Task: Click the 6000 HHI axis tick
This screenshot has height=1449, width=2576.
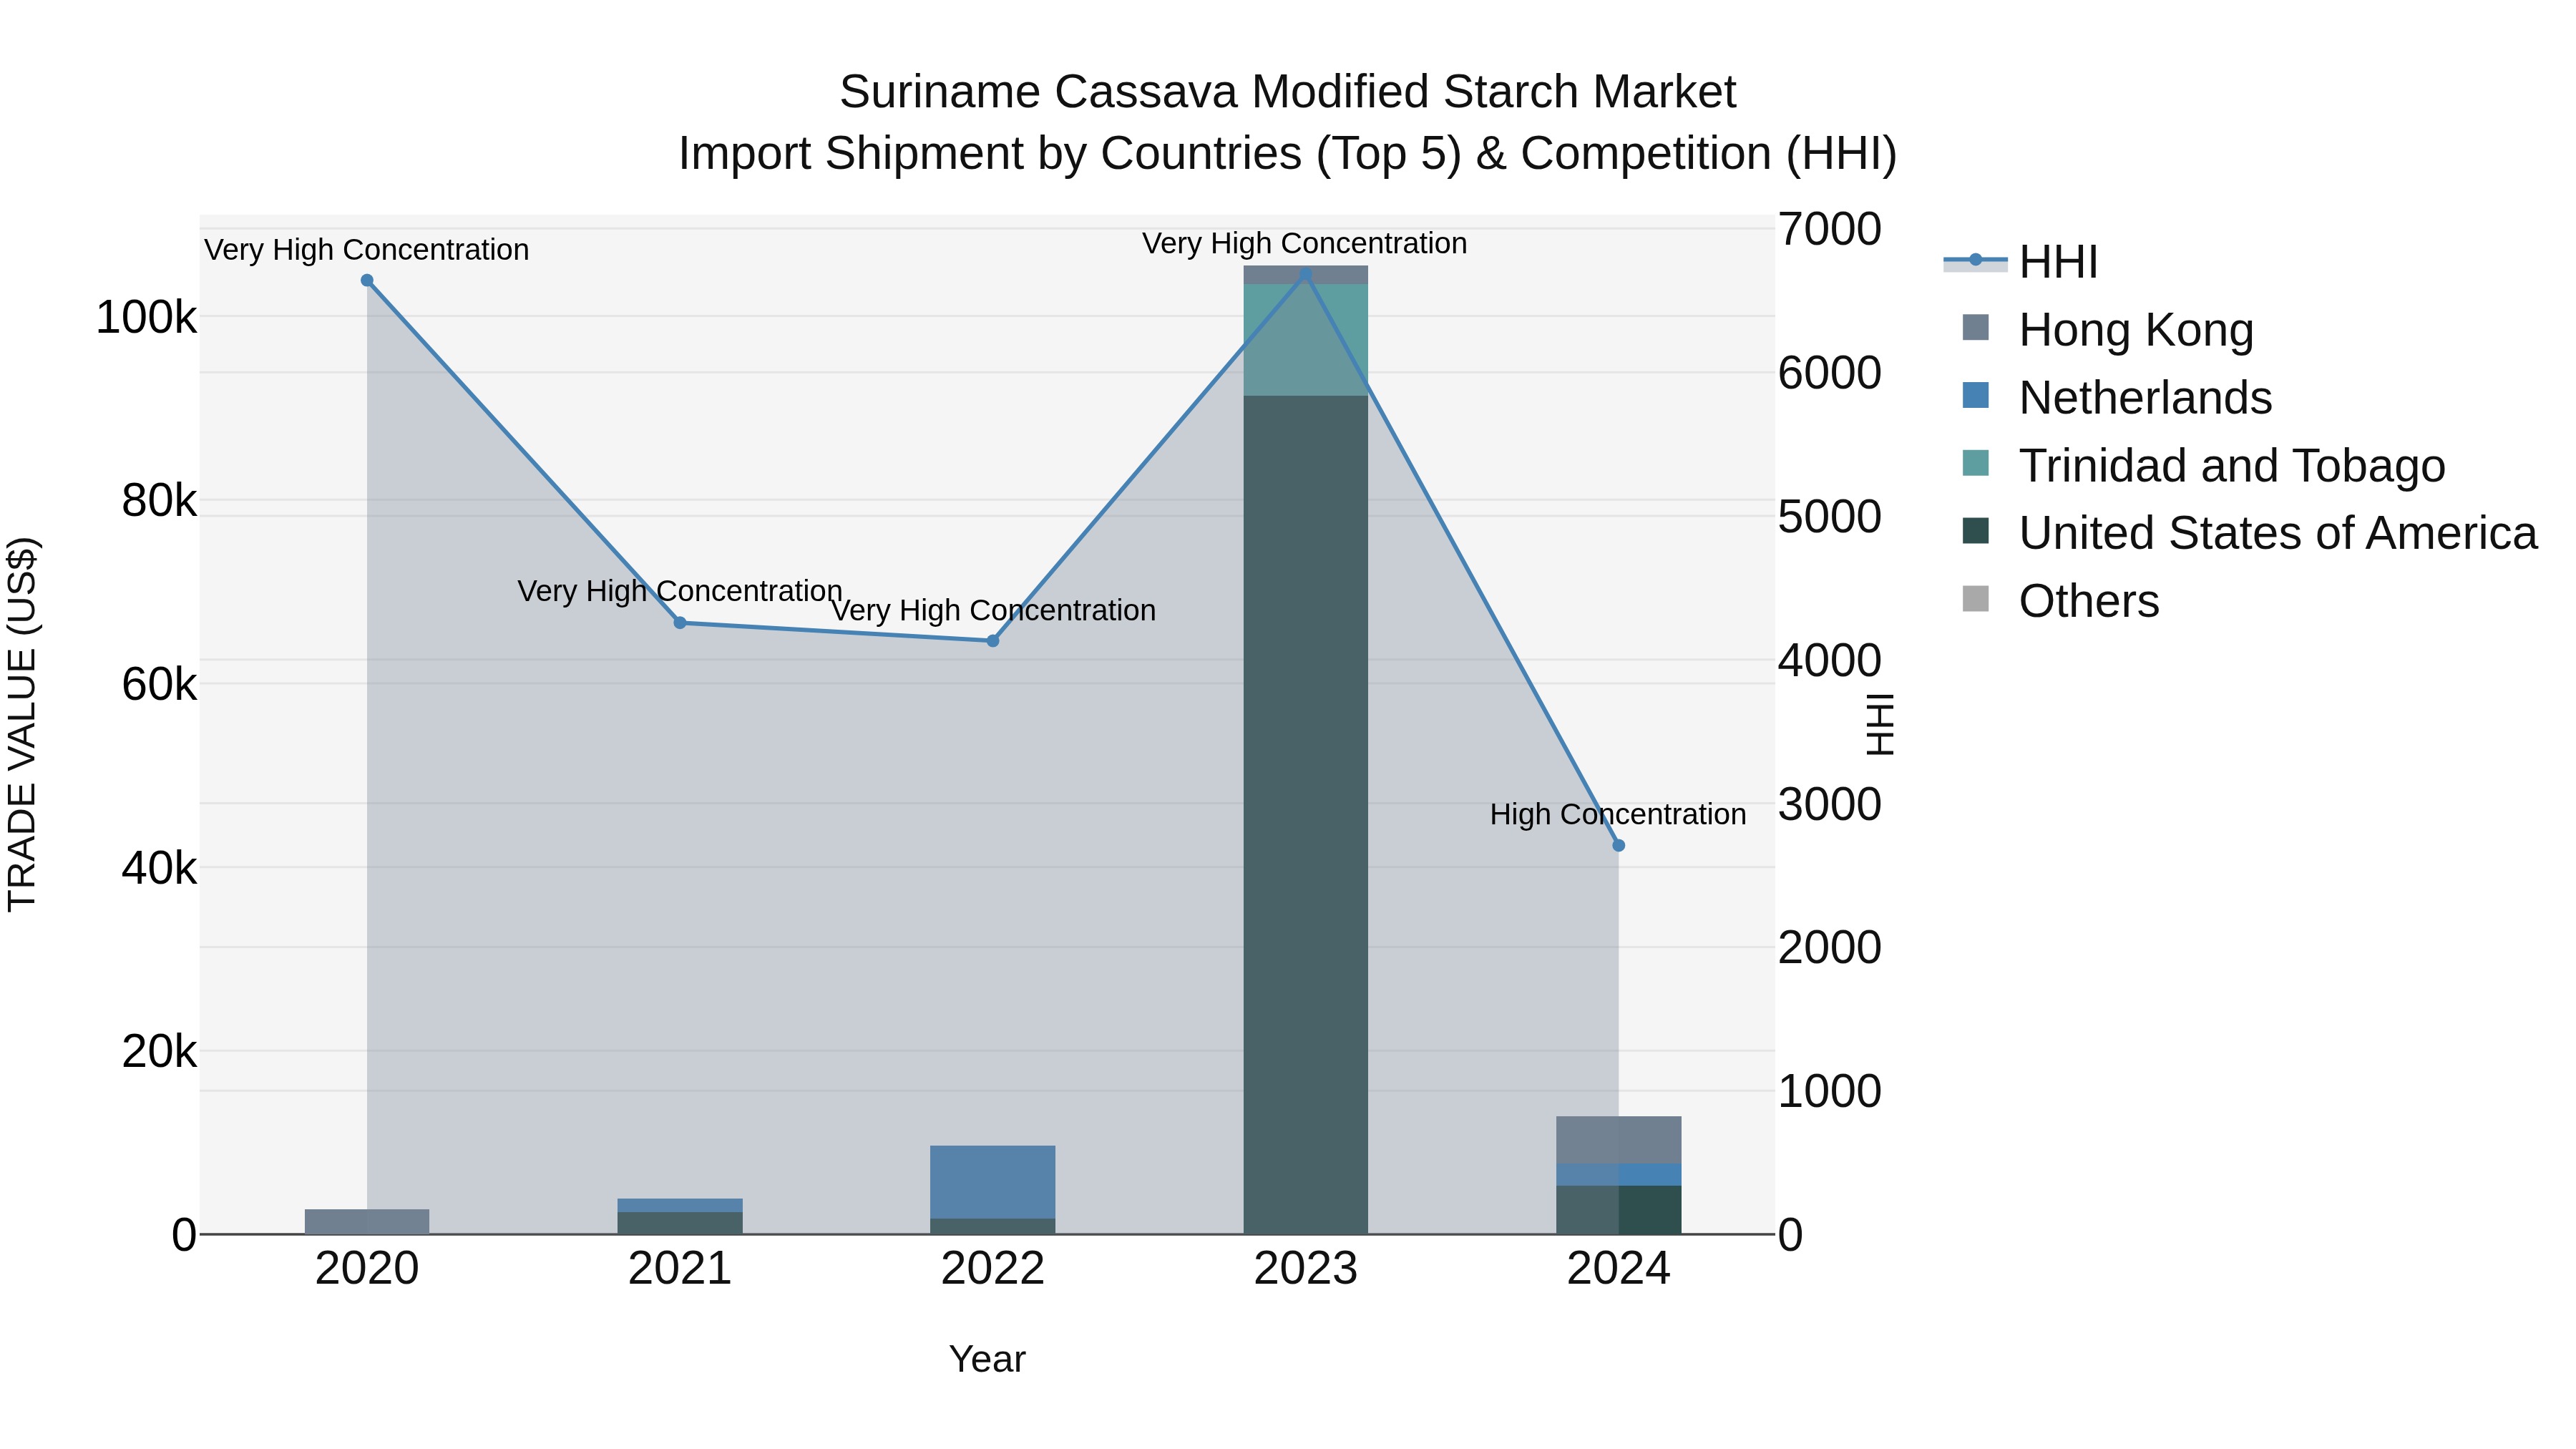Action: pos(1830,373)
